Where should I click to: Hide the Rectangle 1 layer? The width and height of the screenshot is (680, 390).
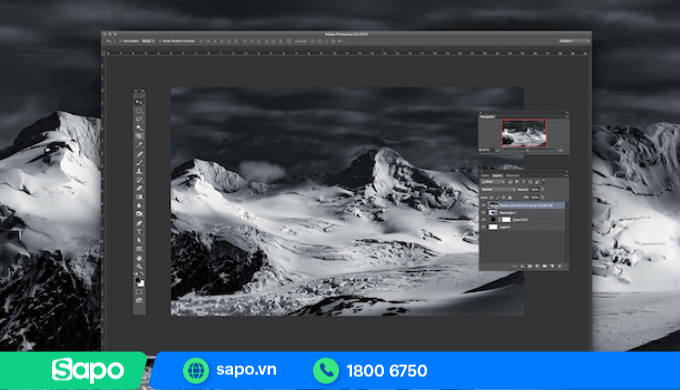(484, 213)
